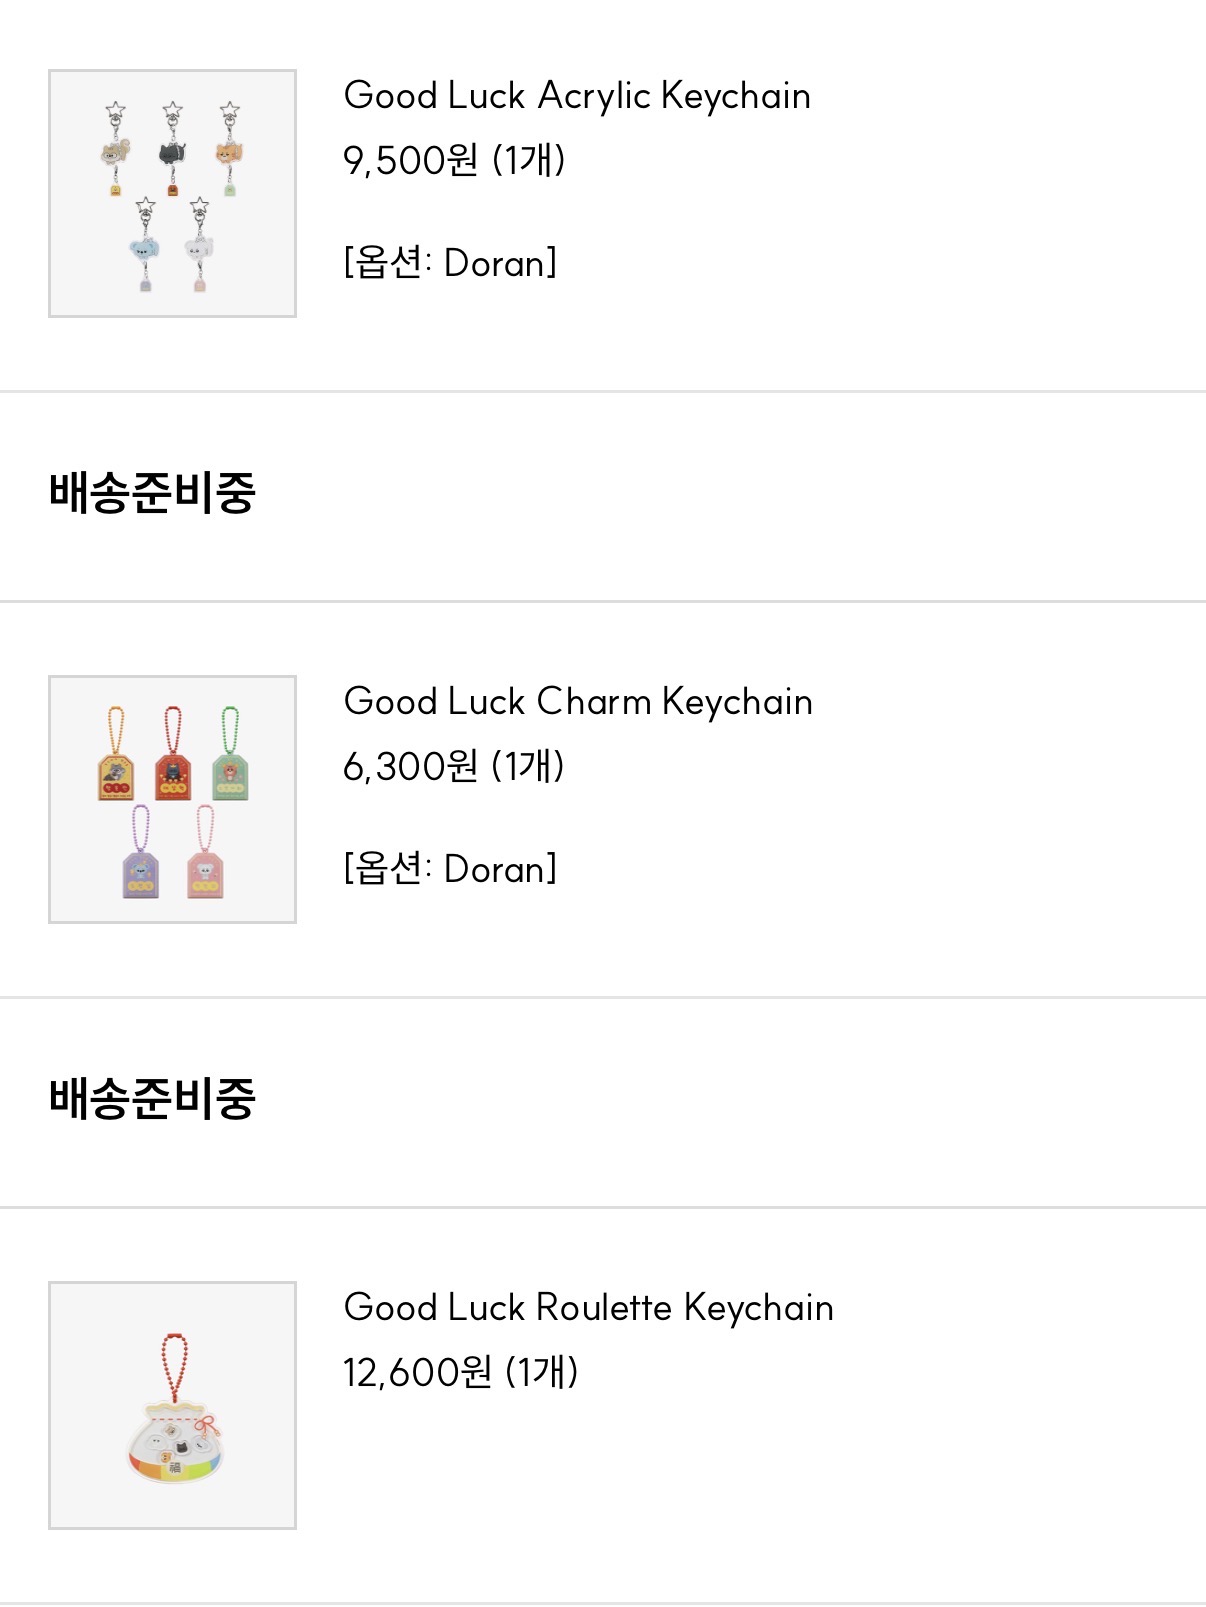Open the Good Luck Roulette Keychain product image

pyautogui.click(x=172, y=1405)
